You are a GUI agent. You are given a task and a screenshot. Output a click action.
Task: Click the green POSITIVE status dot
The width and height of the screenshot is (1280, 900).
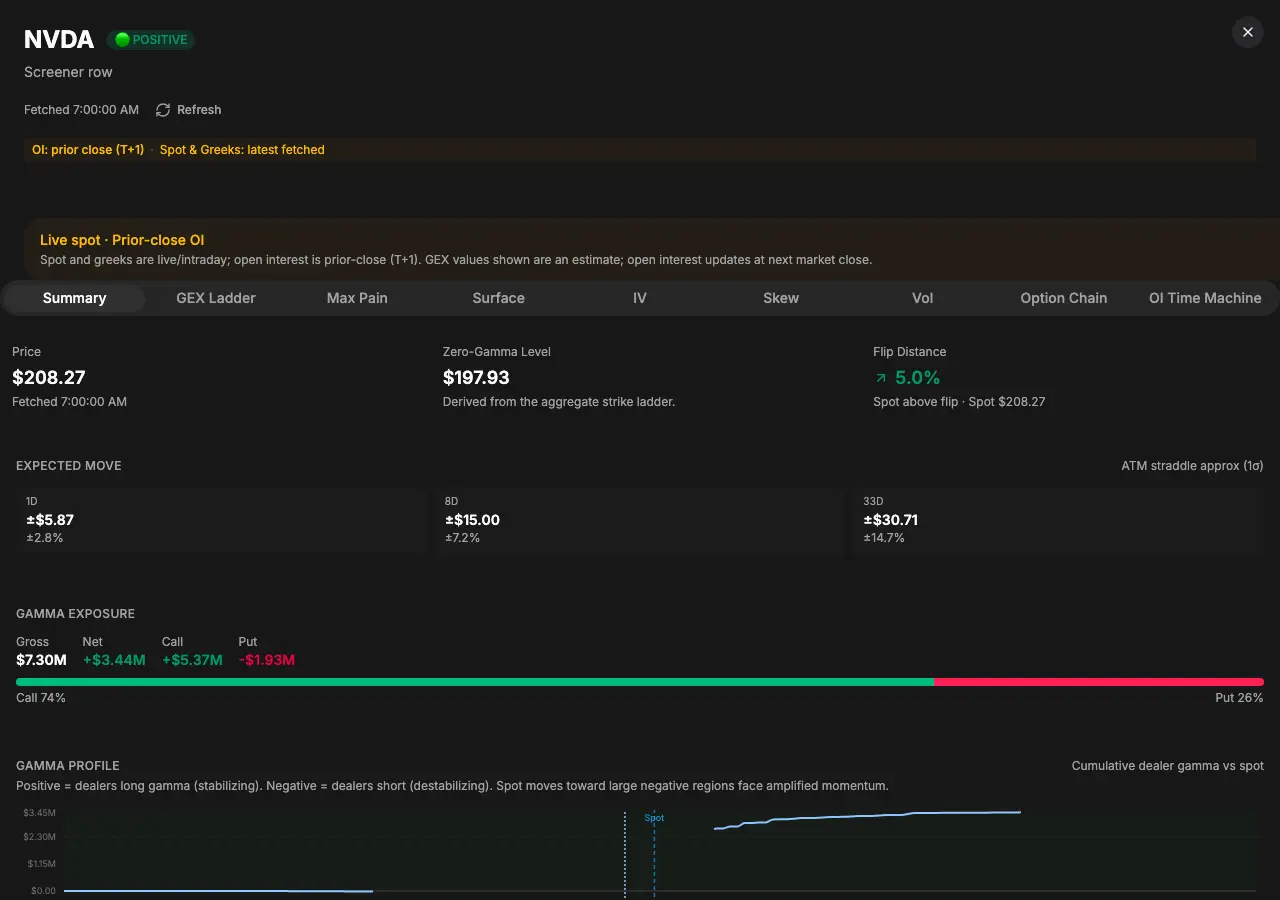point(122,40)
